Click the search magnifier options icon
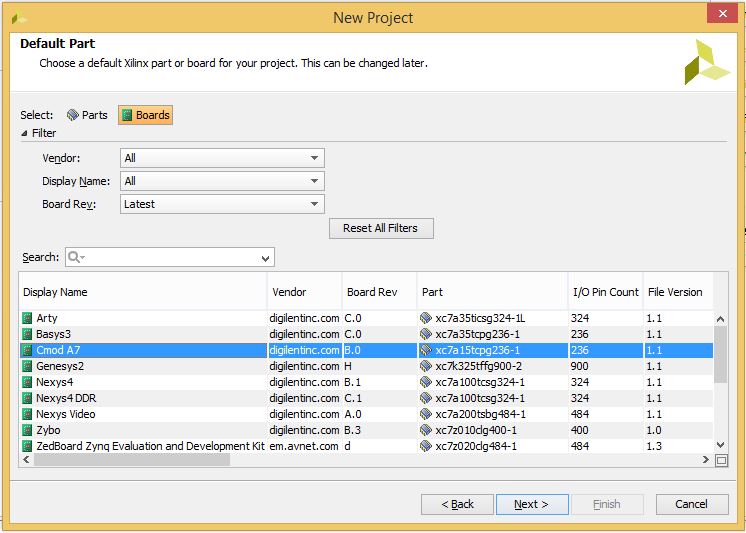 [x=76, y=257]
